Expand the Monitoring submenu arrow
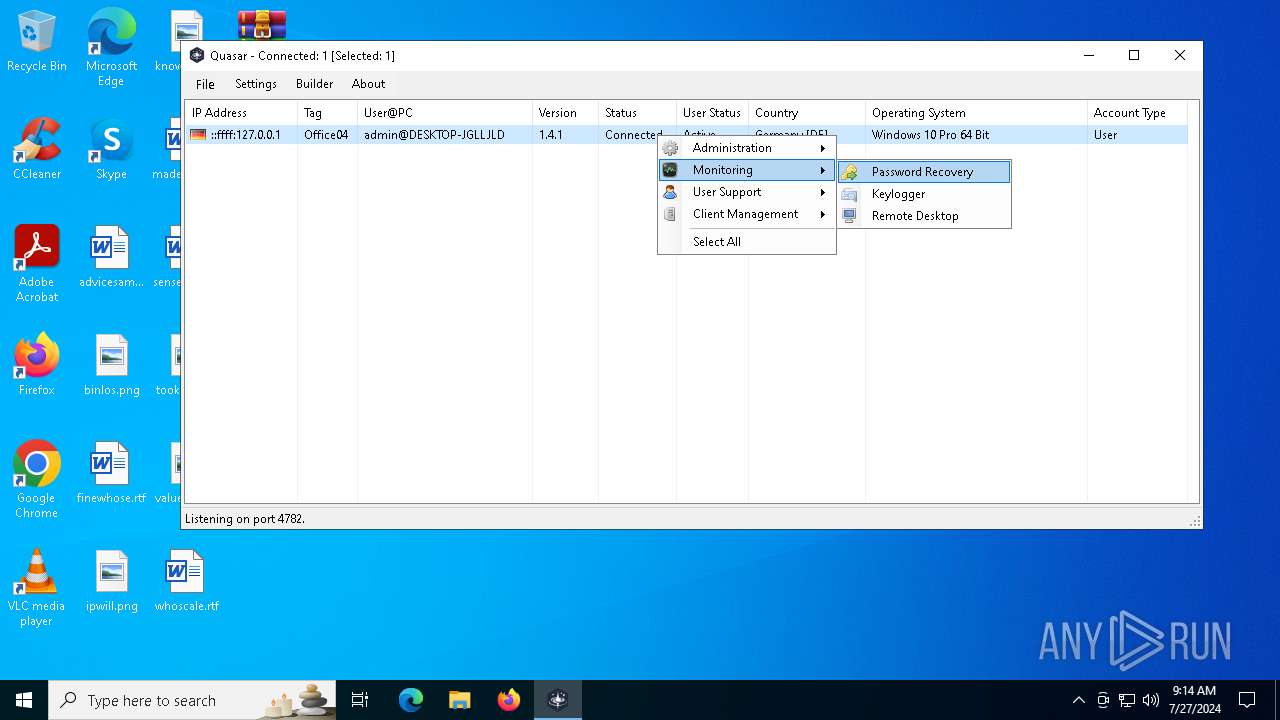The image size is (1280, 720). coord(823,170)
